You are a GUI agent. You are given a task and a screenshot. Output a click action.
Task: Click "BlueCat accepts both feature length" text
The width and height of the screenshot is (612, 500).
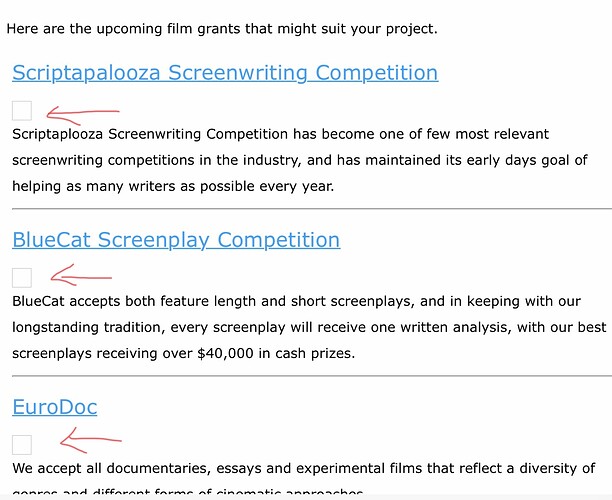point(134,301)
